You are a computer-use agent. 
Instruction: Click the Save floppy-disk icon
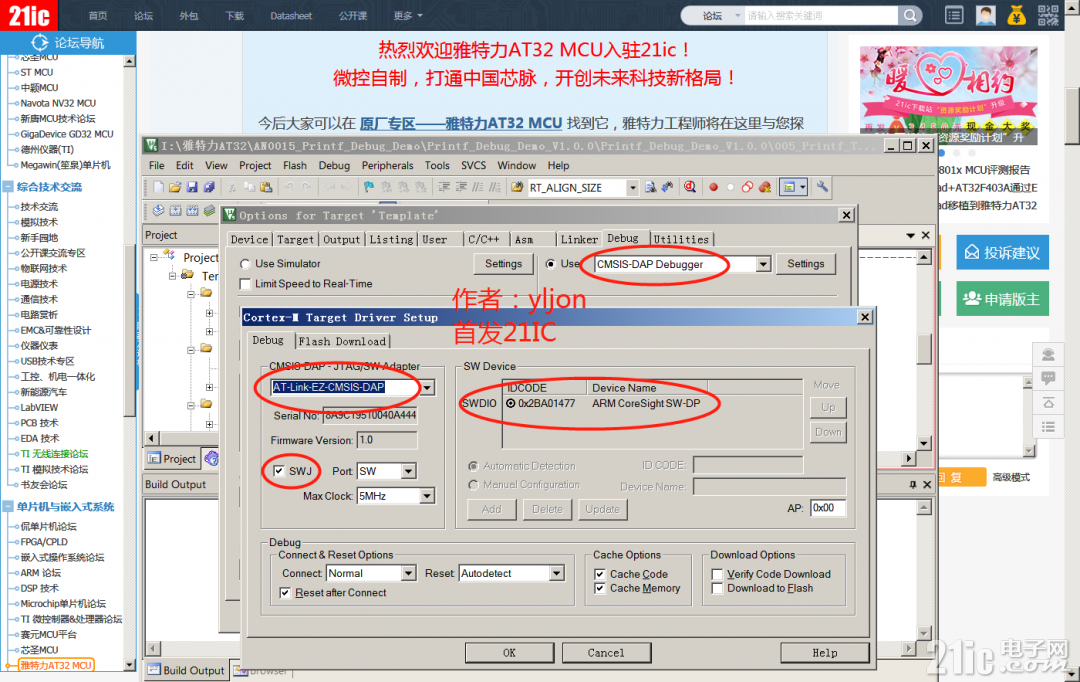(192, 187)
